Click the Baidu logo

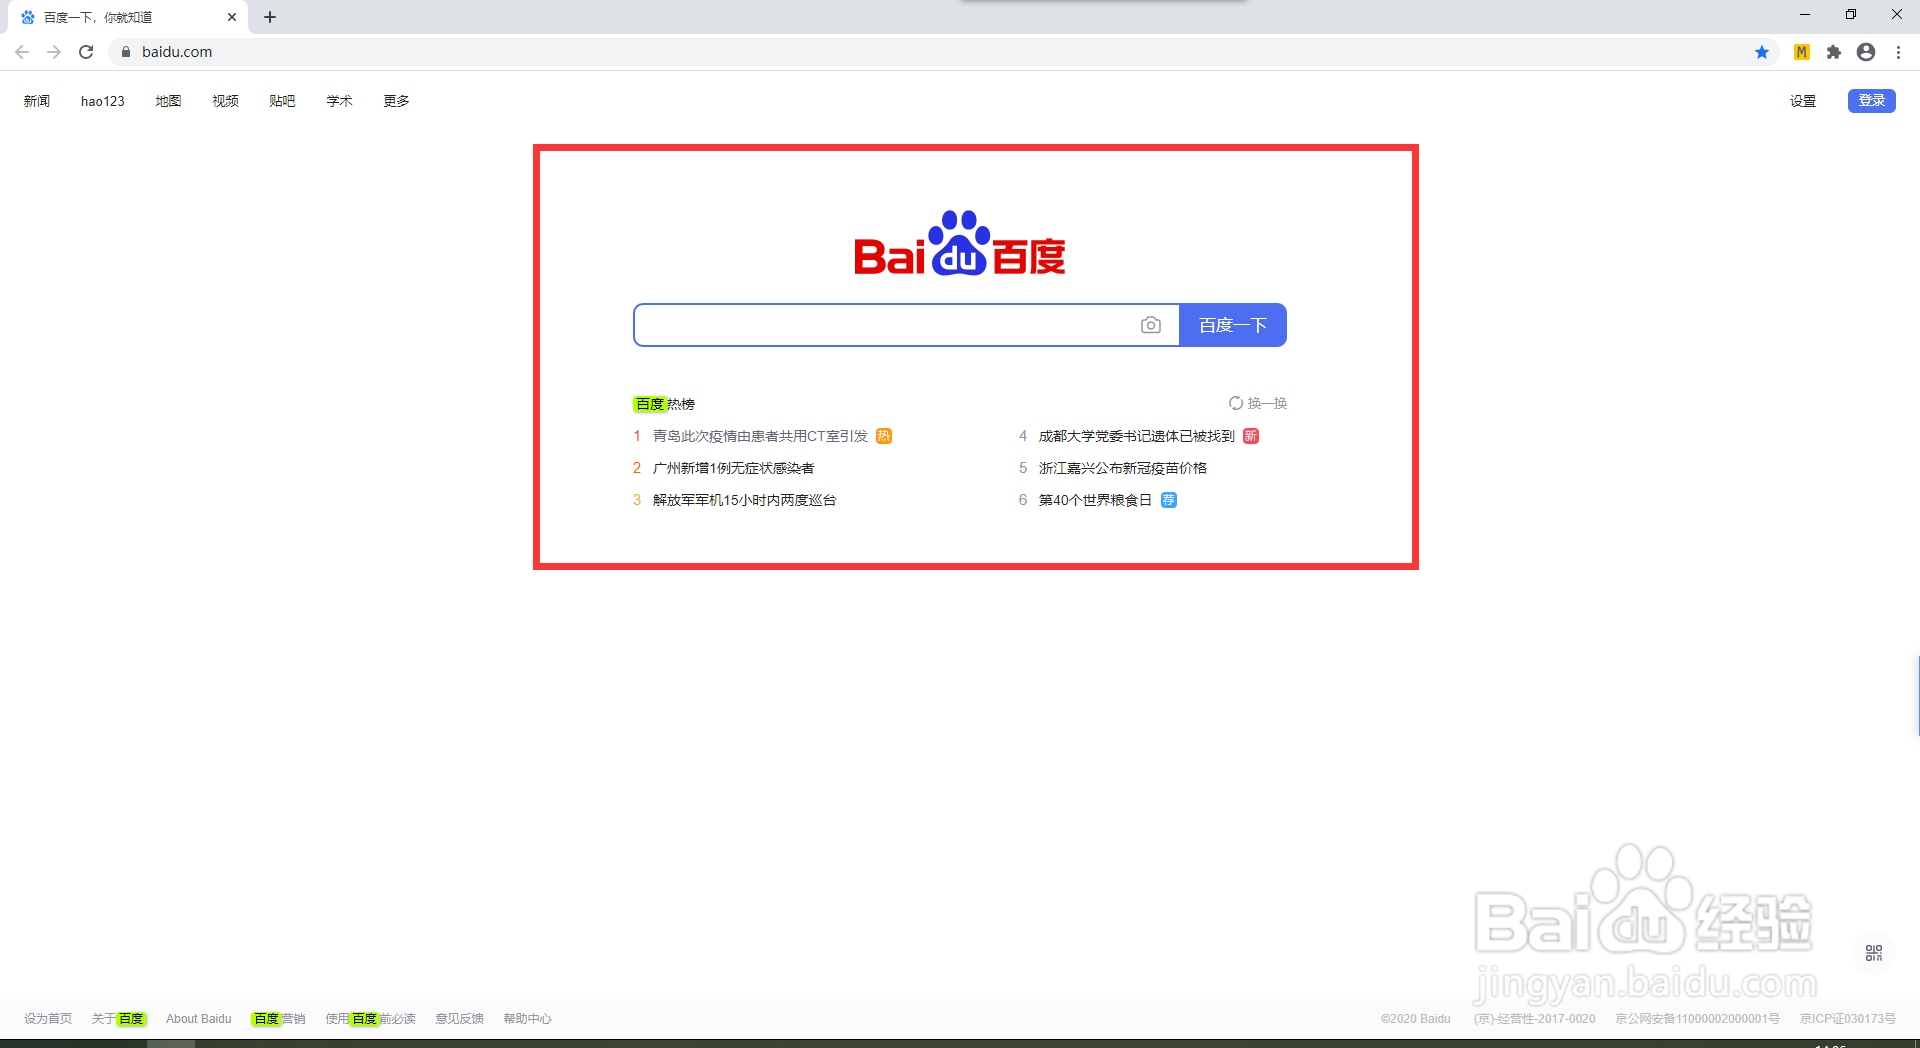(960, 243)
